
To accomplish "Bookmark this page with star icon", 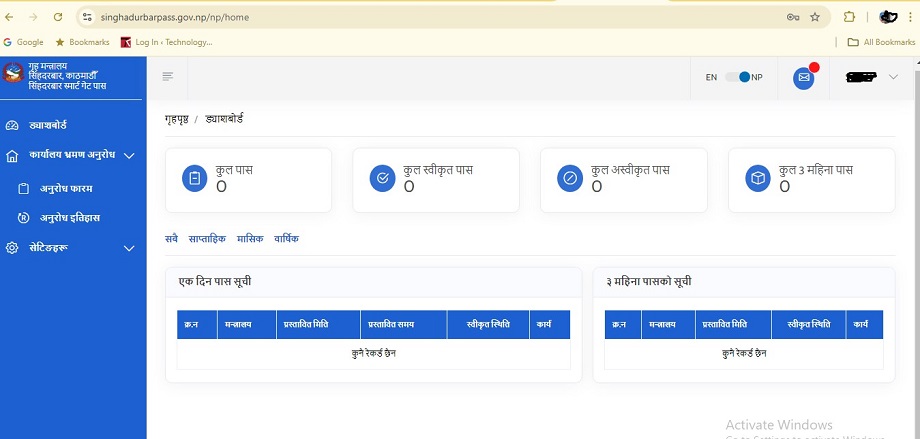I will point(815,17).
